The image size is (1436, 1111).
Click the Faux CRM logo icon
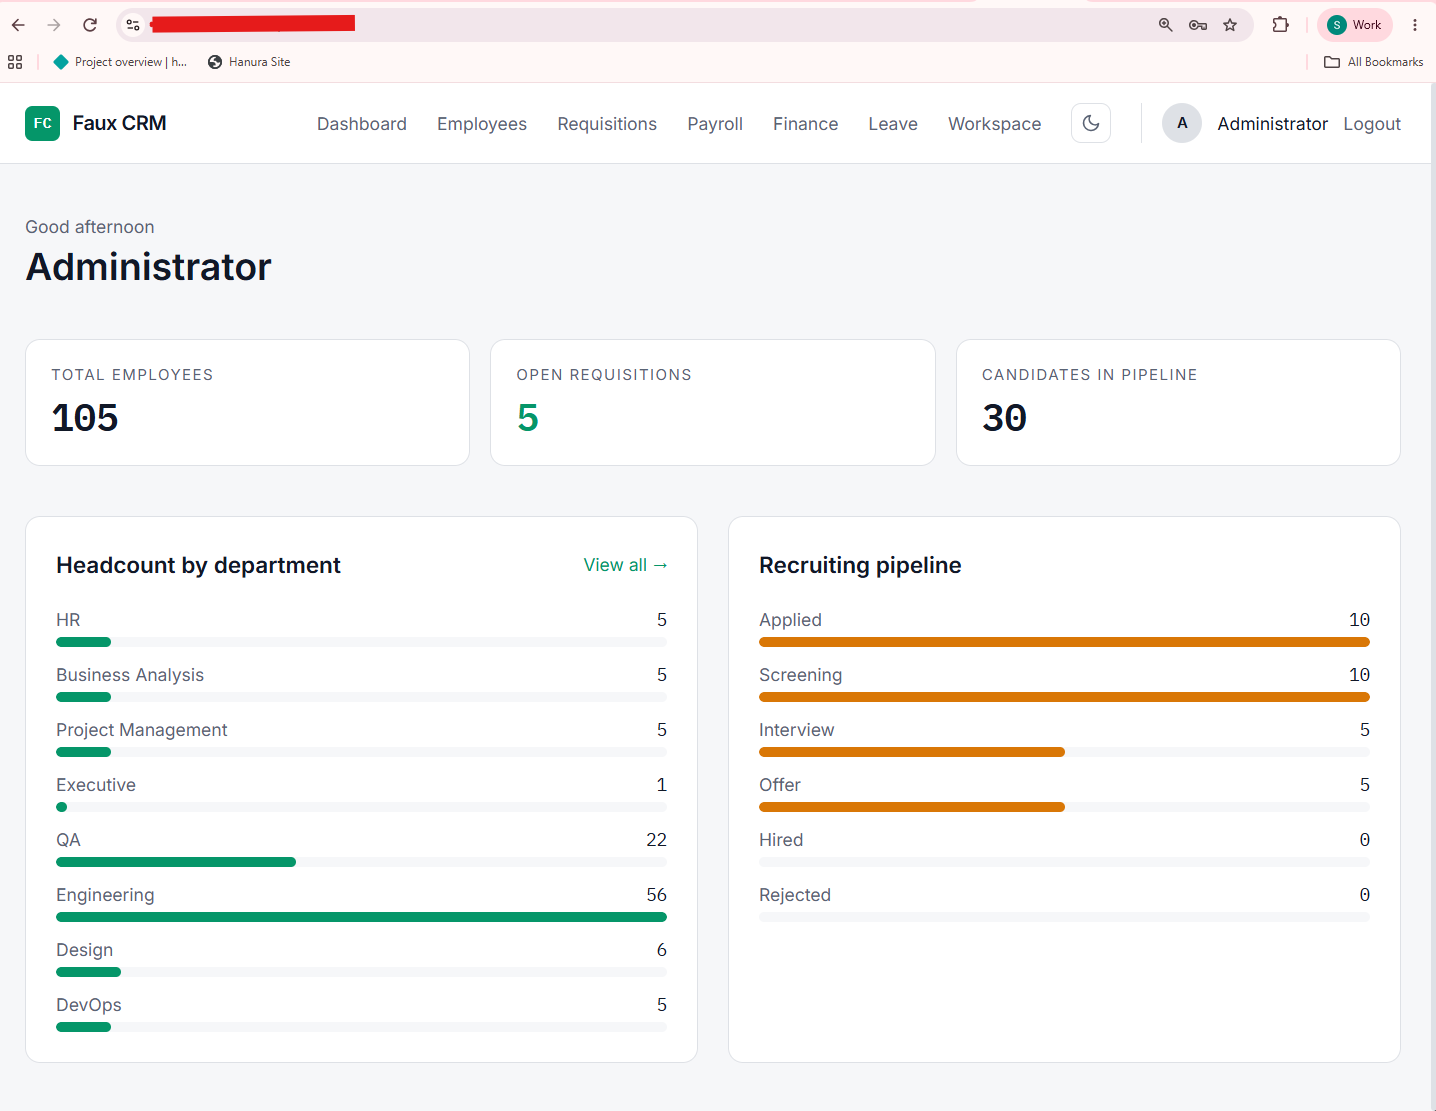pyautogui.click(x=42, y=124)
